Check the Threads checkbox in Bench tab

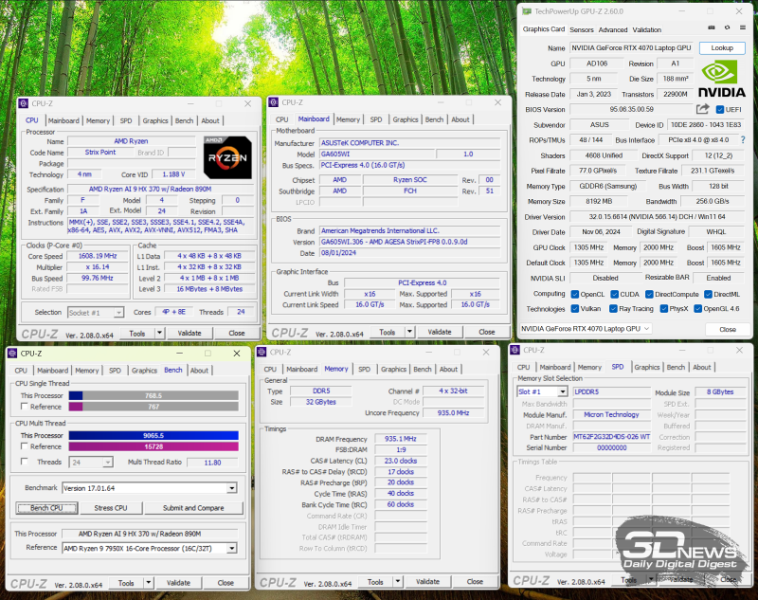coord(25,462)
